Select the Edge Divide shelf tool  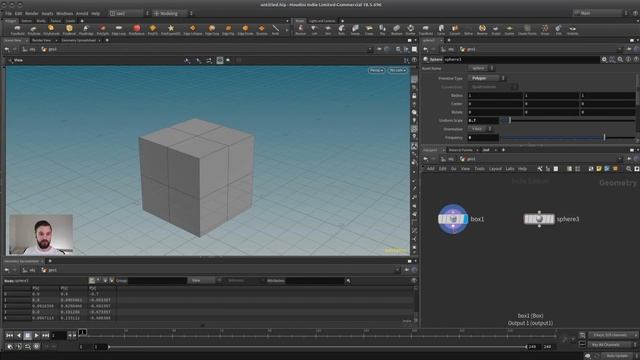pos(245,29)
